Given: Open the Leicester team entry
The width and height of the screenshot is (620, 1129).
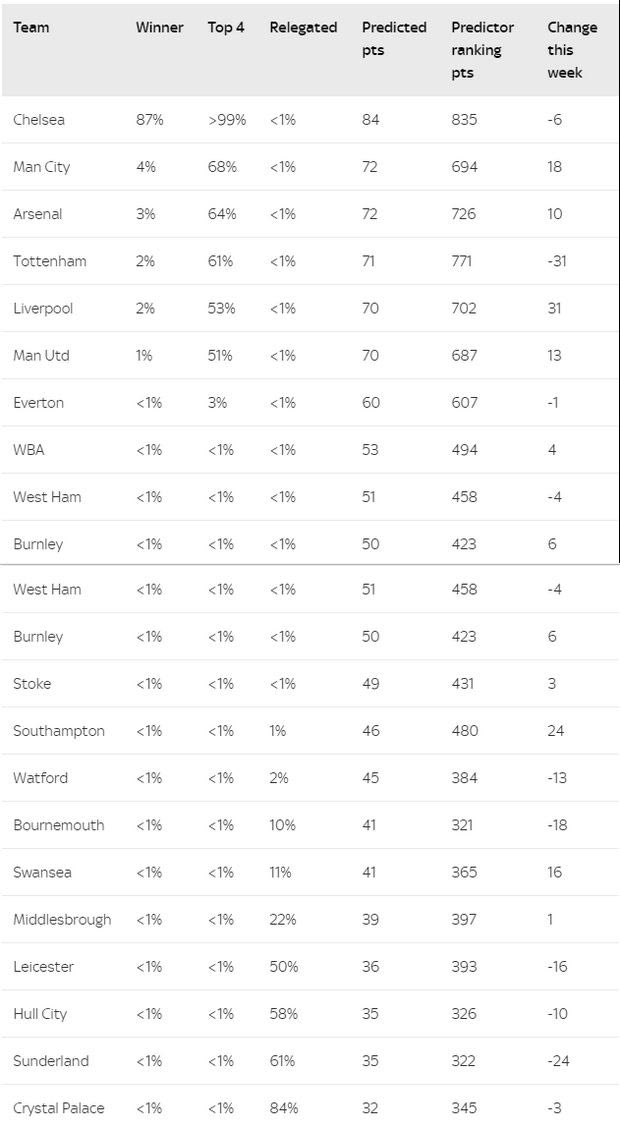Looking at the screenshot, I should [43, 966].
